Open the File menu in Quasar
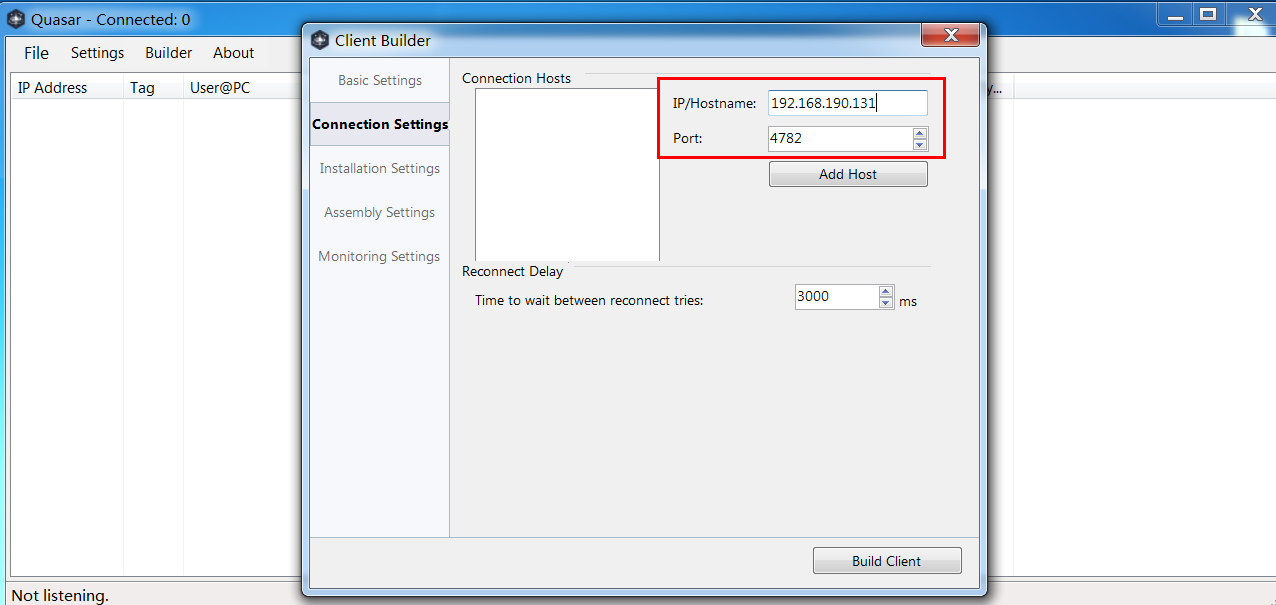This screenshot has height=605, width=1276. coord(36,53)
